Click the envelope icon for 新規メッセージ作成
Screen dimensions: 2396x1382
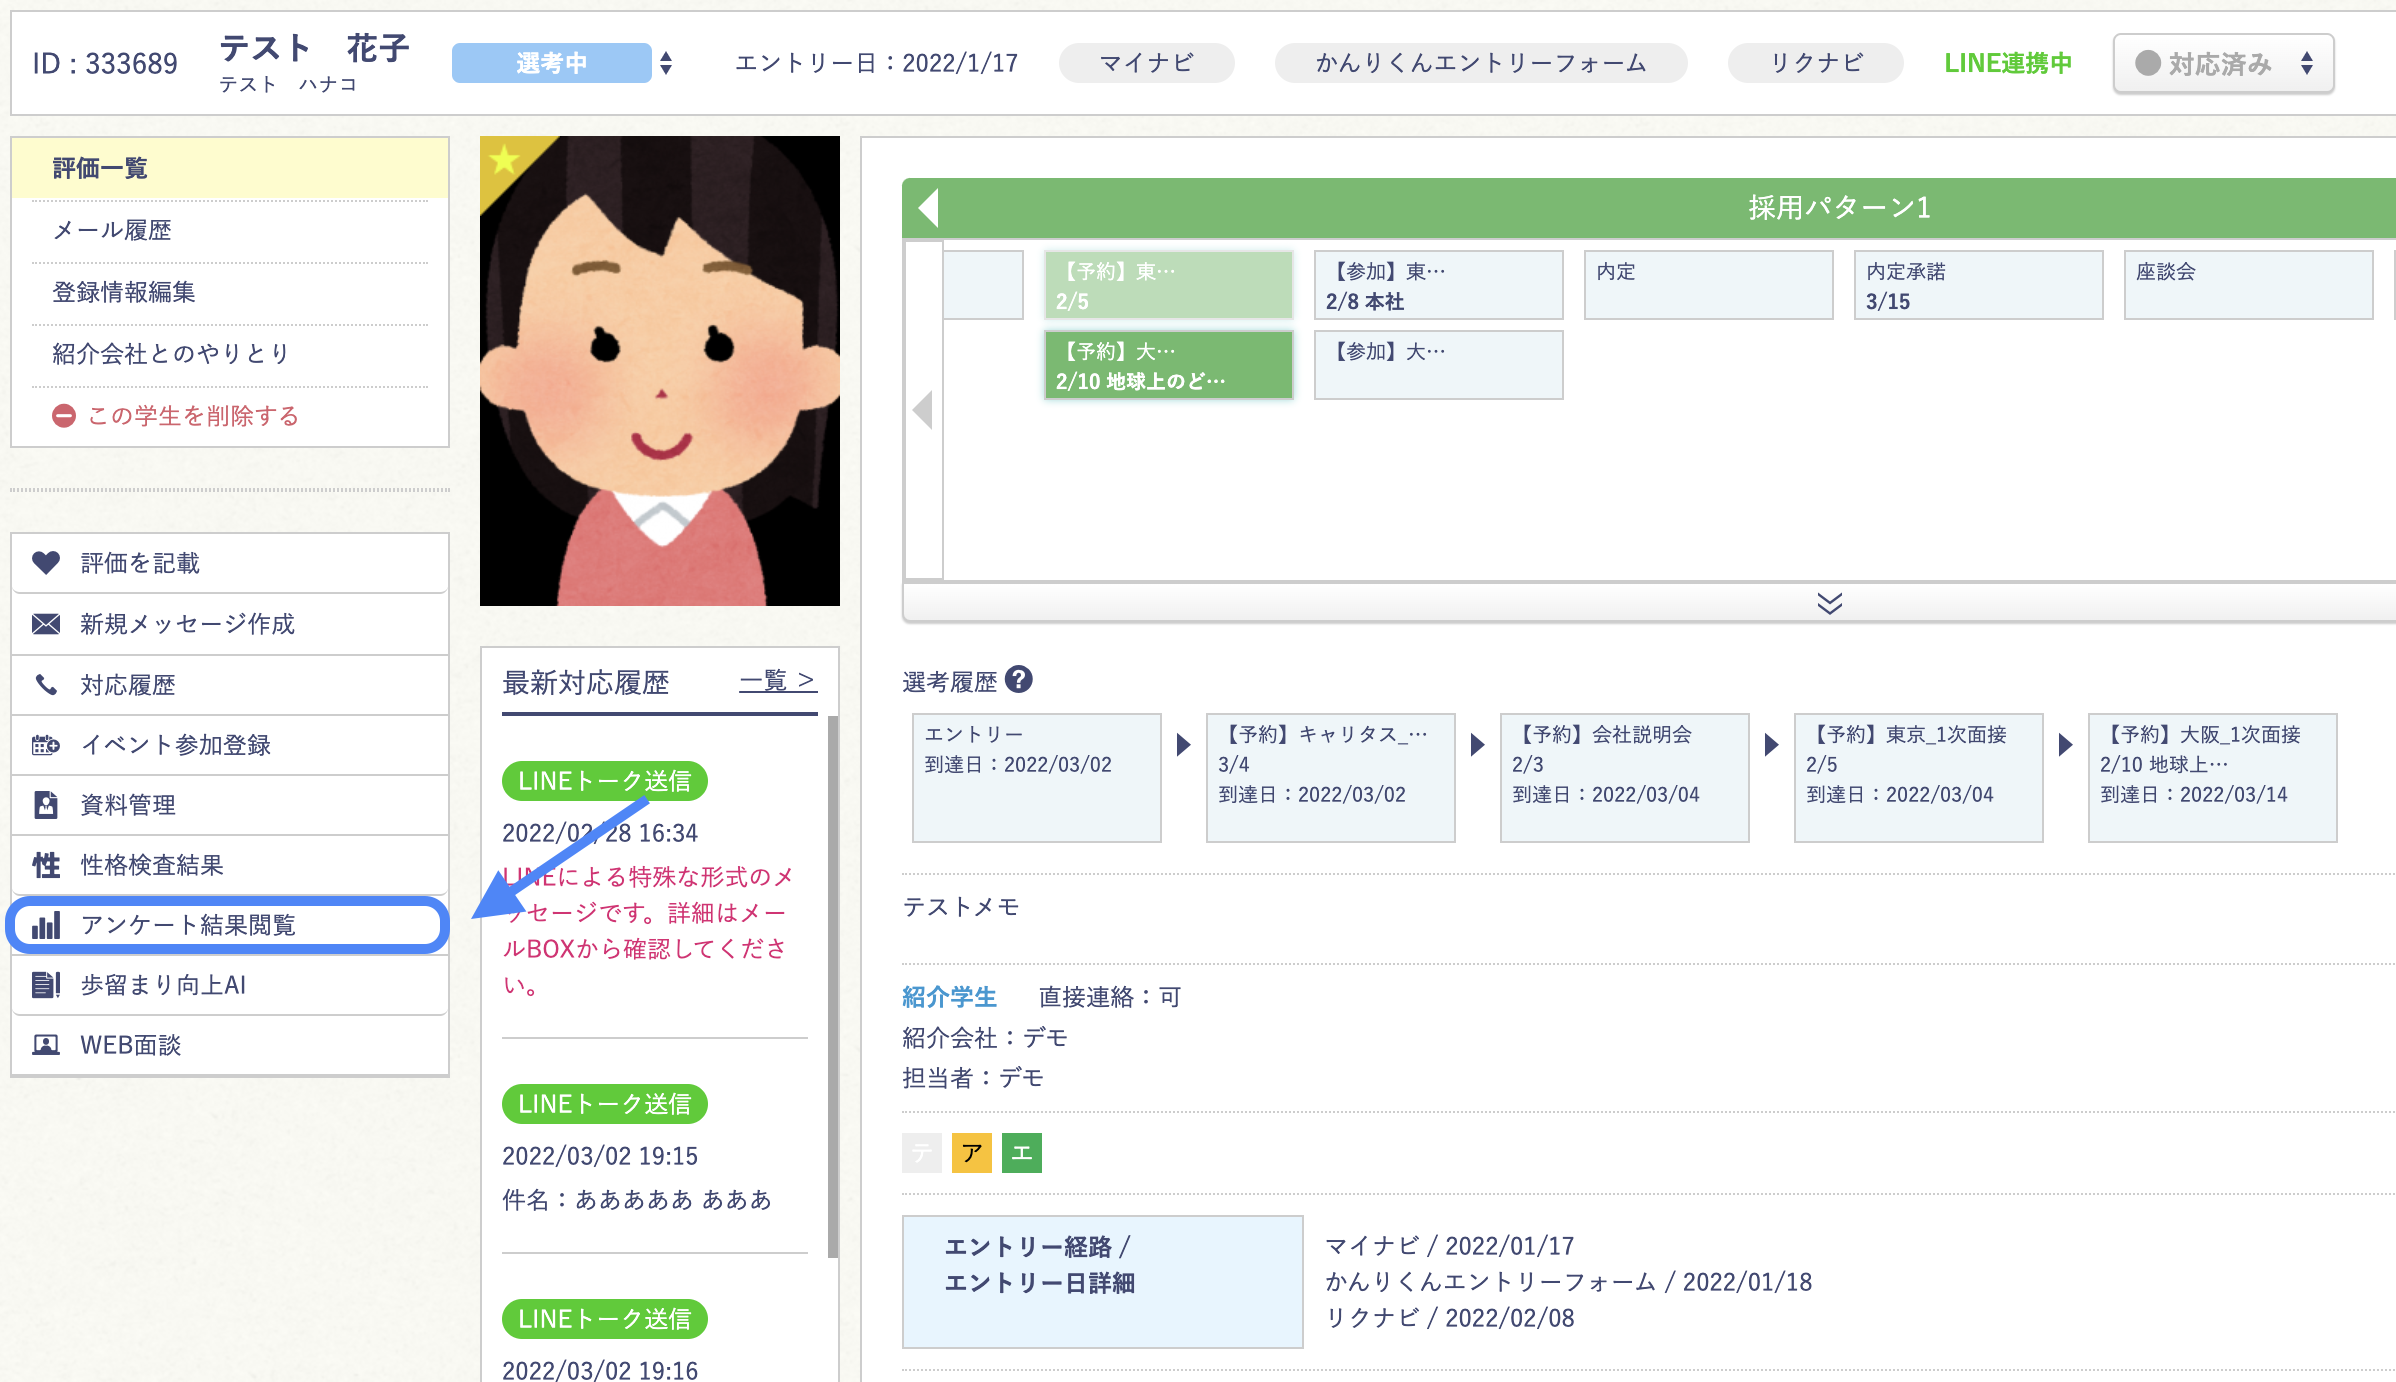[46, 624]
